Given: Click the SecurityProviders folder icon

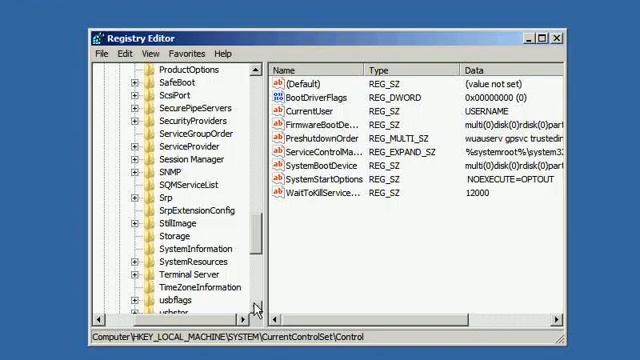Looking at the screenshot, I should [149, 121].
